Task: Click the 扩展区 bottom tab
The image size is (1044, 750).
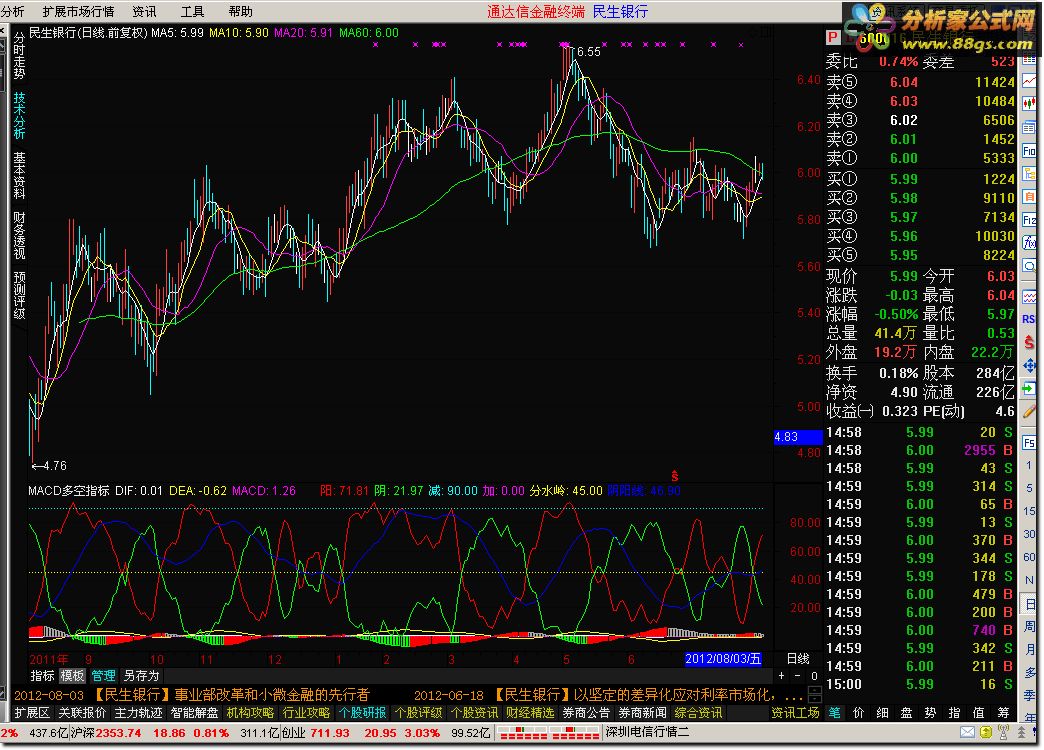Action: click(x=32, y=713)
